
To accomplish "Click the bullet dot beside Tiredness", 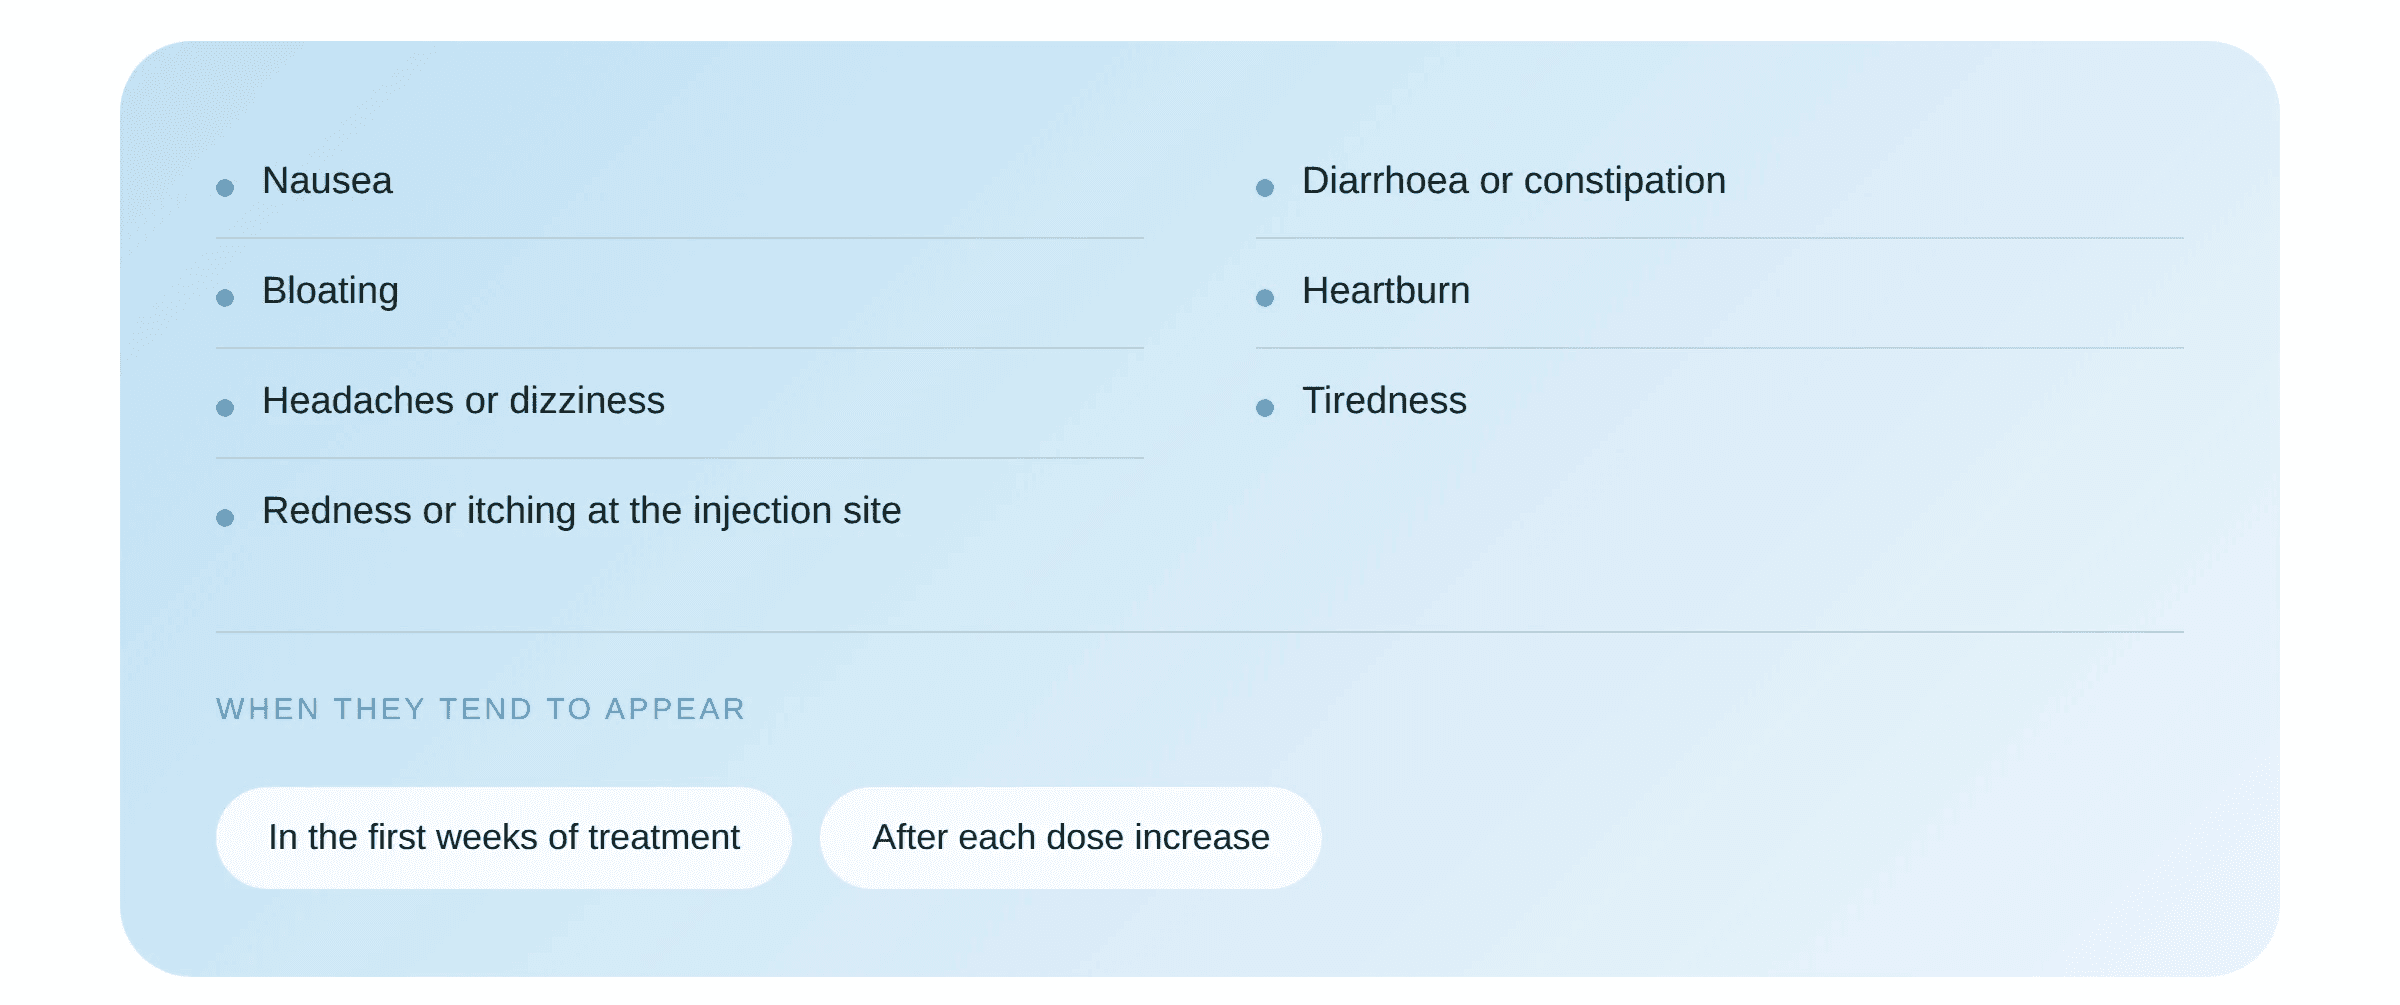I will tap(1265, 408).
